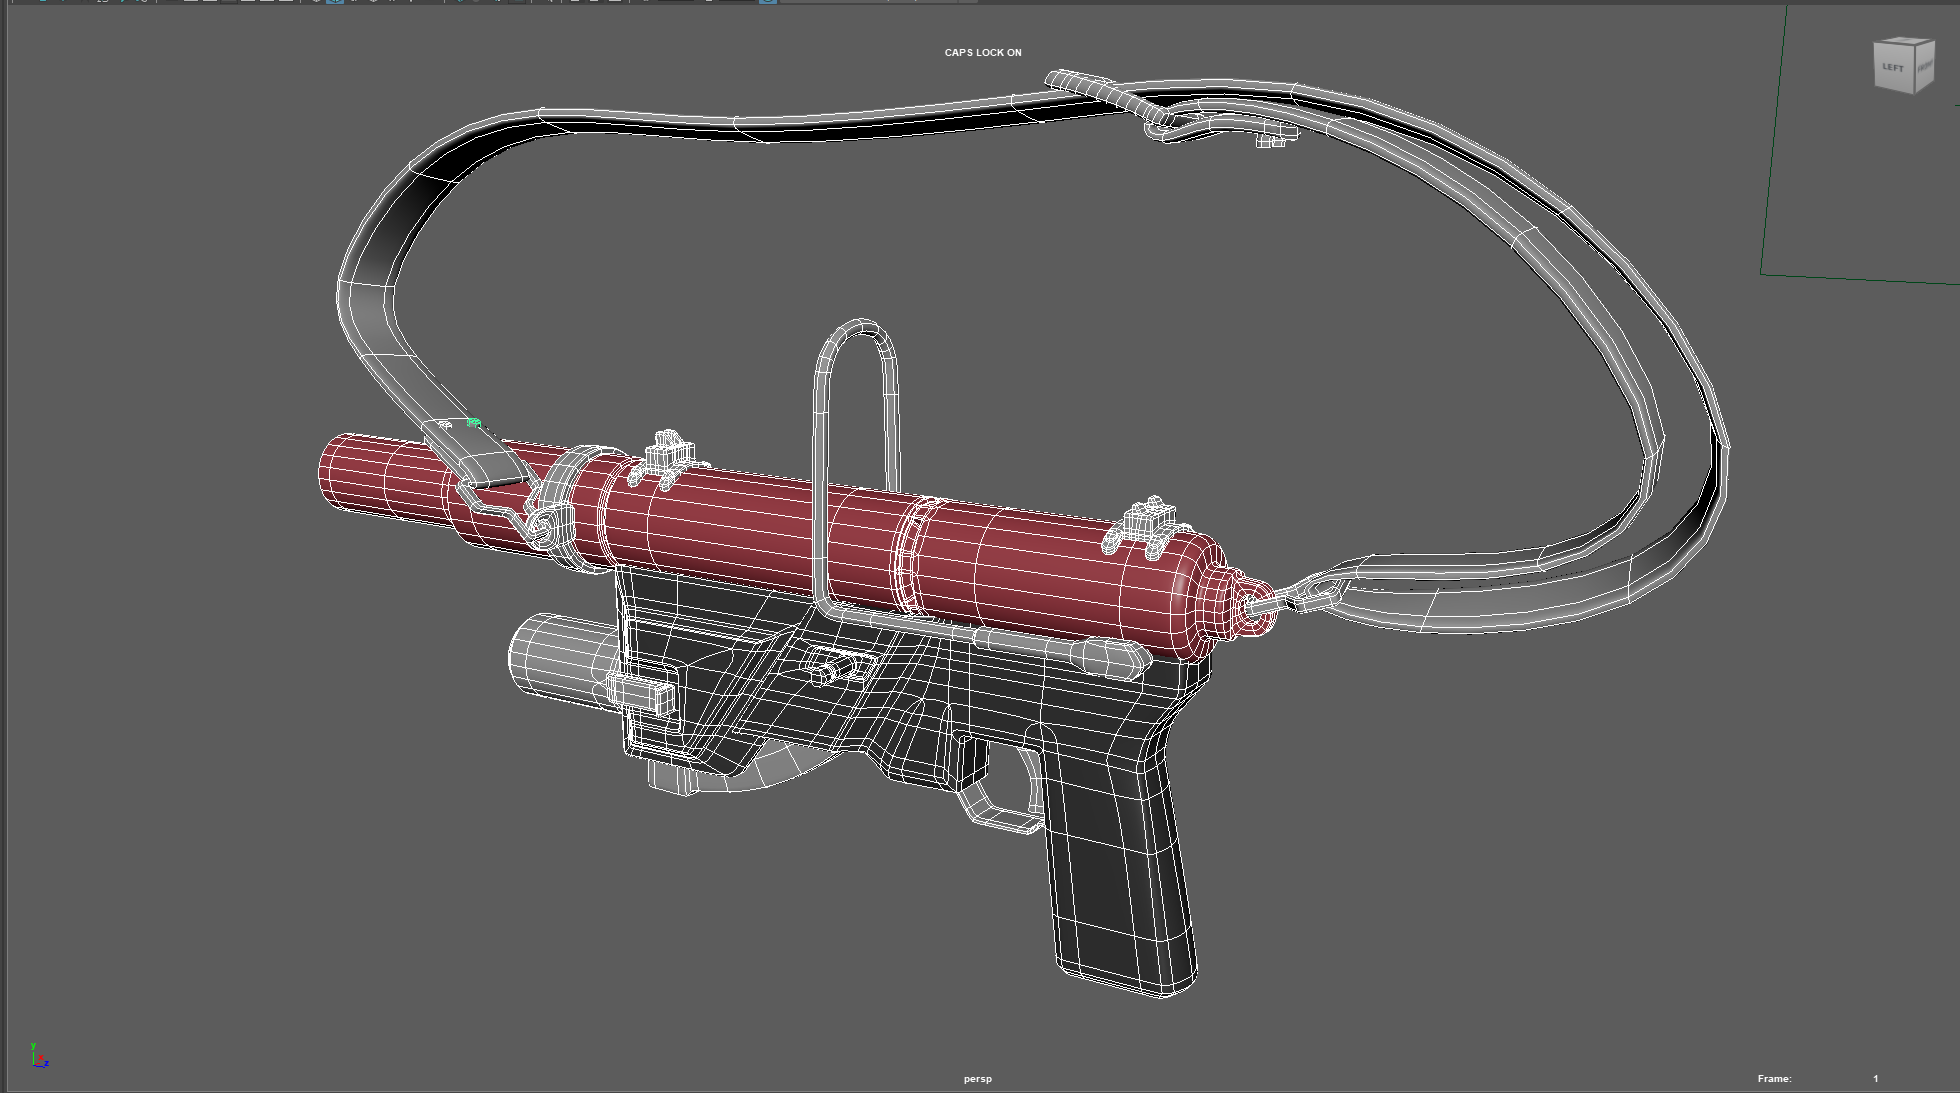1960x1093 pixels.
Task: Click the LEFT face of the view cube
Action: click(1893, 69)
